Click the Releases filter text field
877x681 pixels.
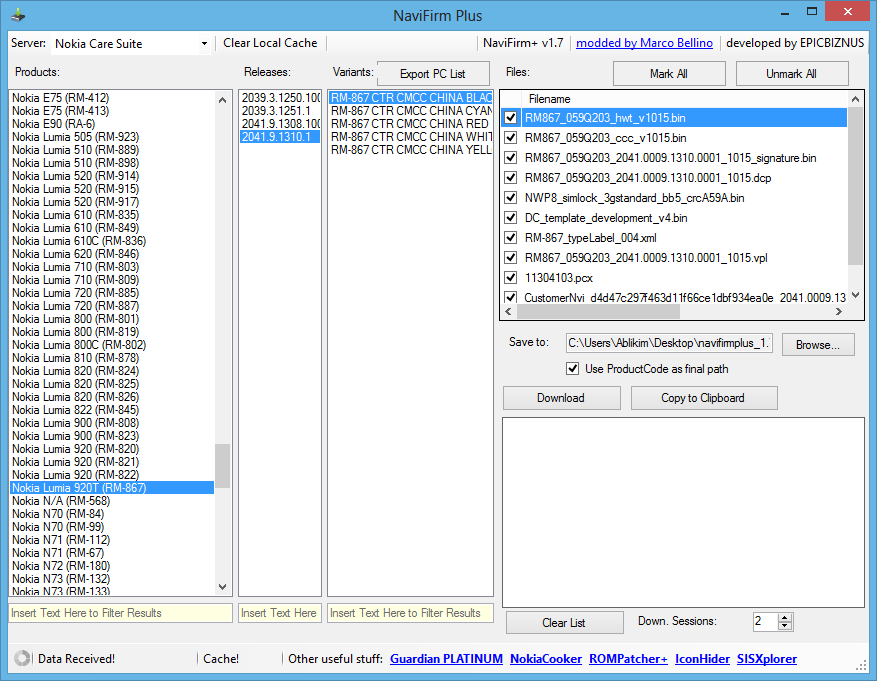[280, 613]
